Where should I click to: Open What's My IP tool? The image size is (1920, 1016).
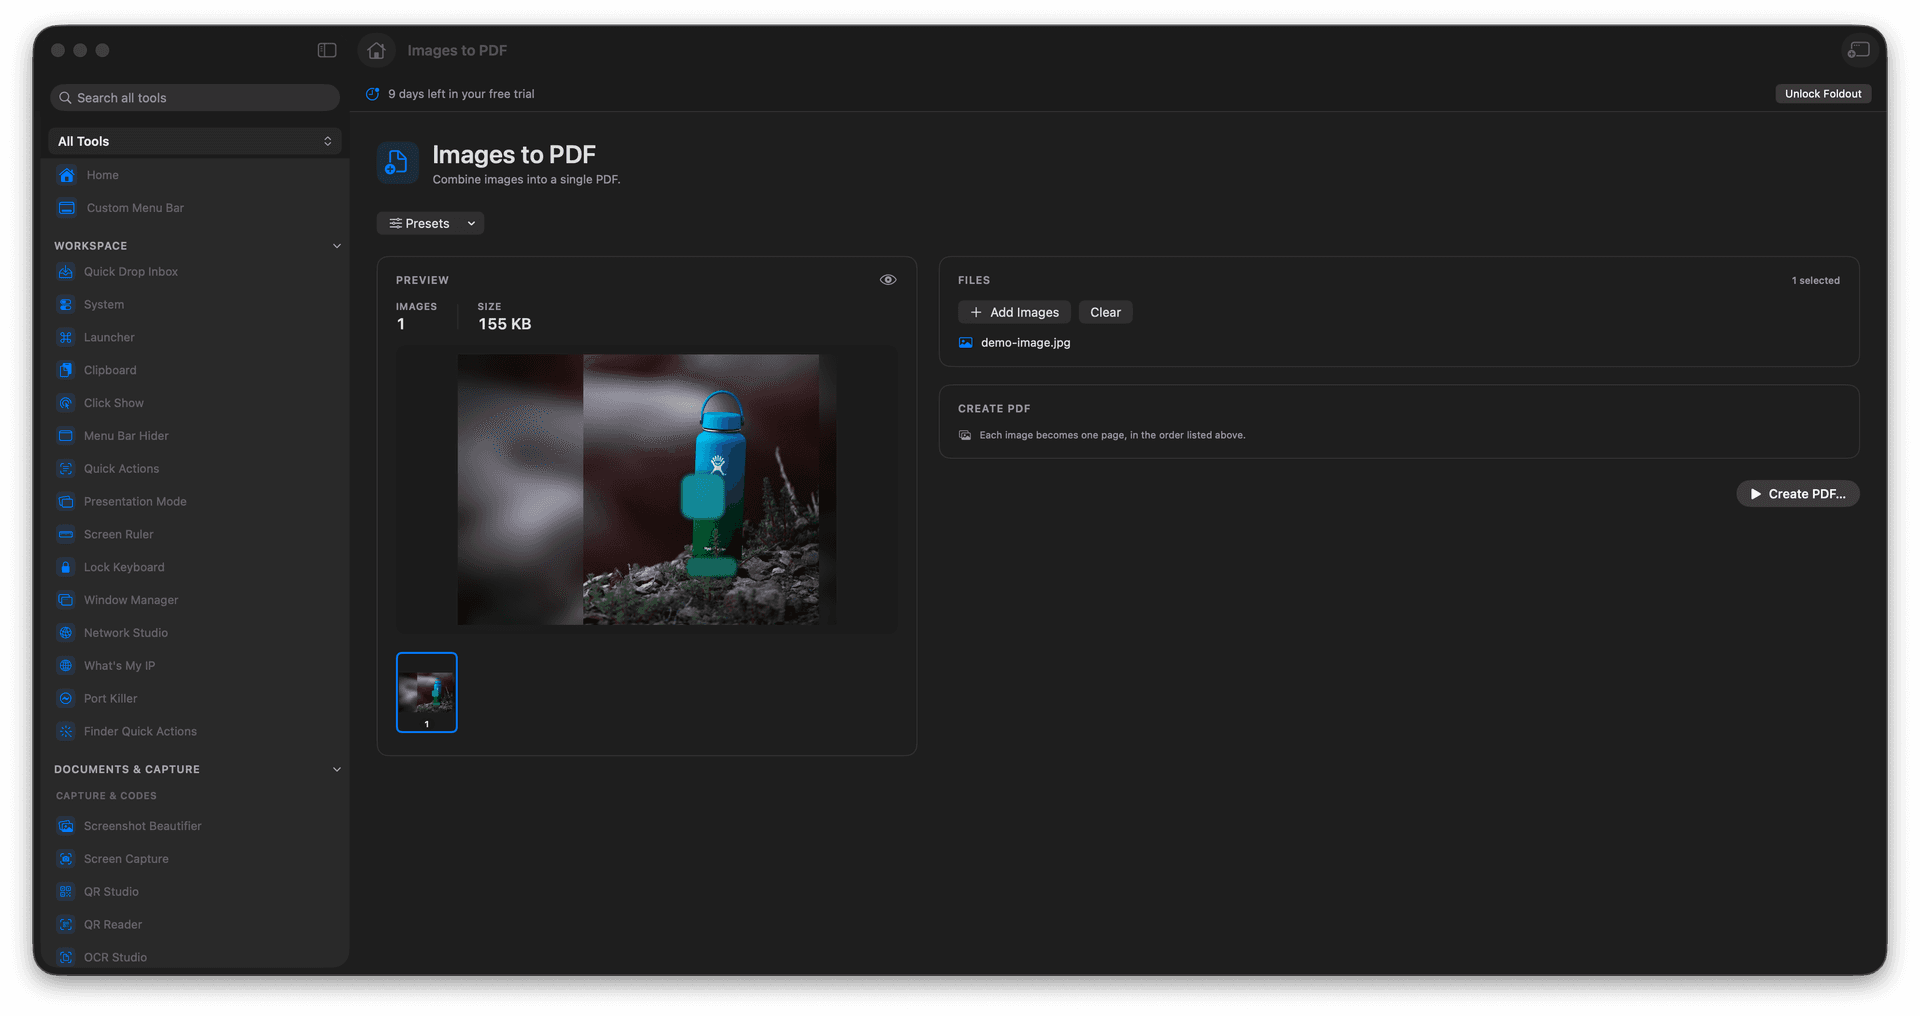[x=195, y=666]
